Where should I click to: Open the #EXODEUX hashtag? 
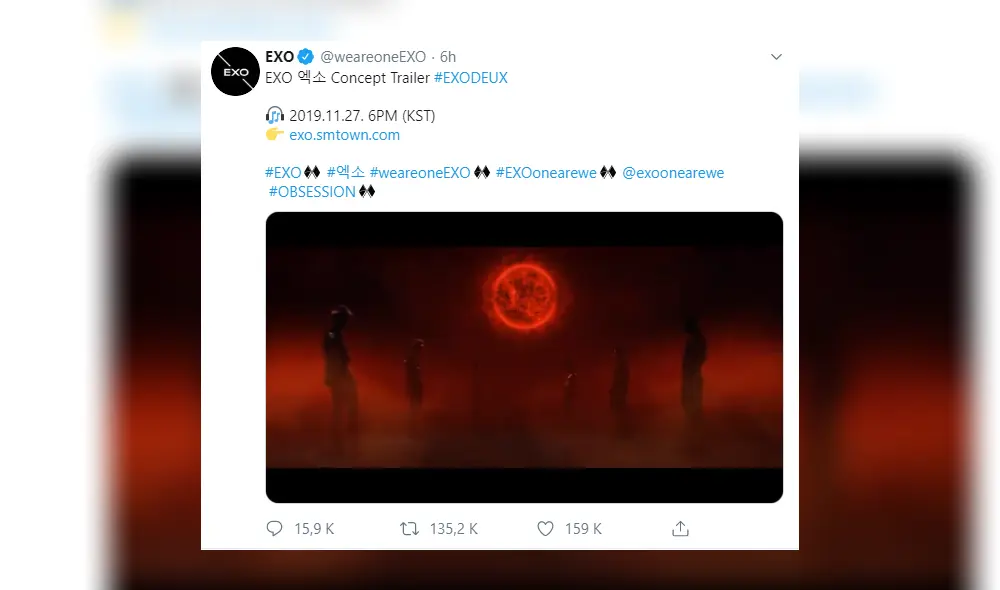click(x=470, y=77)
